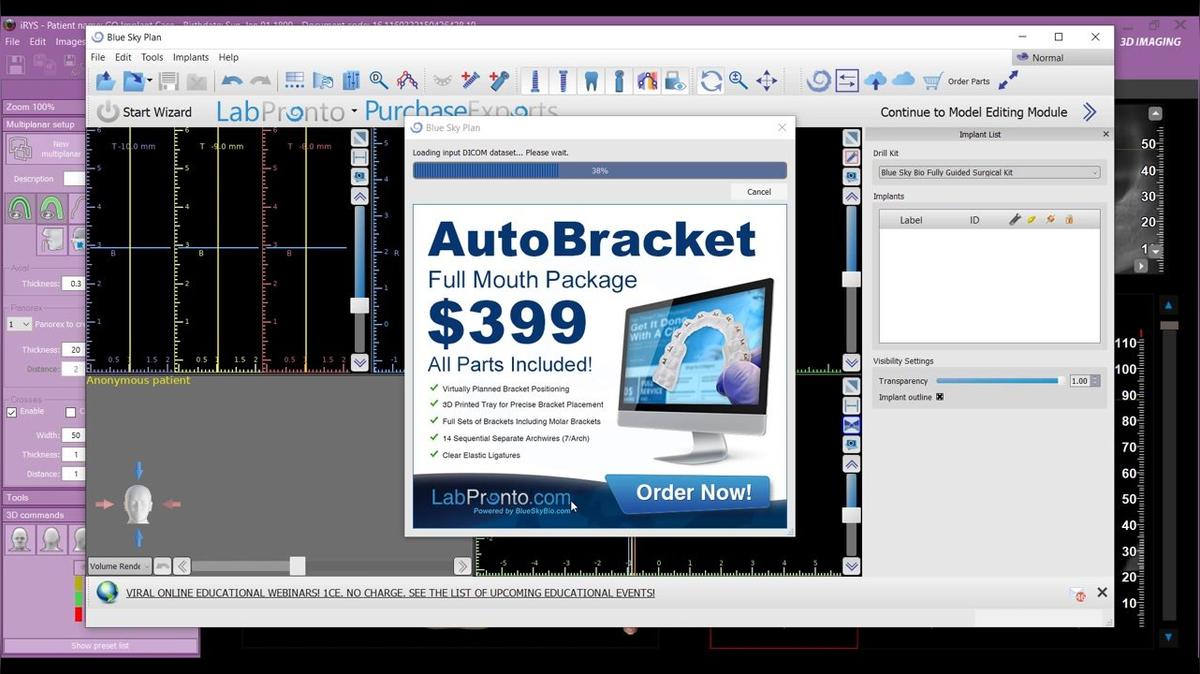Viewport: 1200px width, 674px height.
Task: Open the Edit menu in Blue Sky Plan
Action: tap(123, 57)
